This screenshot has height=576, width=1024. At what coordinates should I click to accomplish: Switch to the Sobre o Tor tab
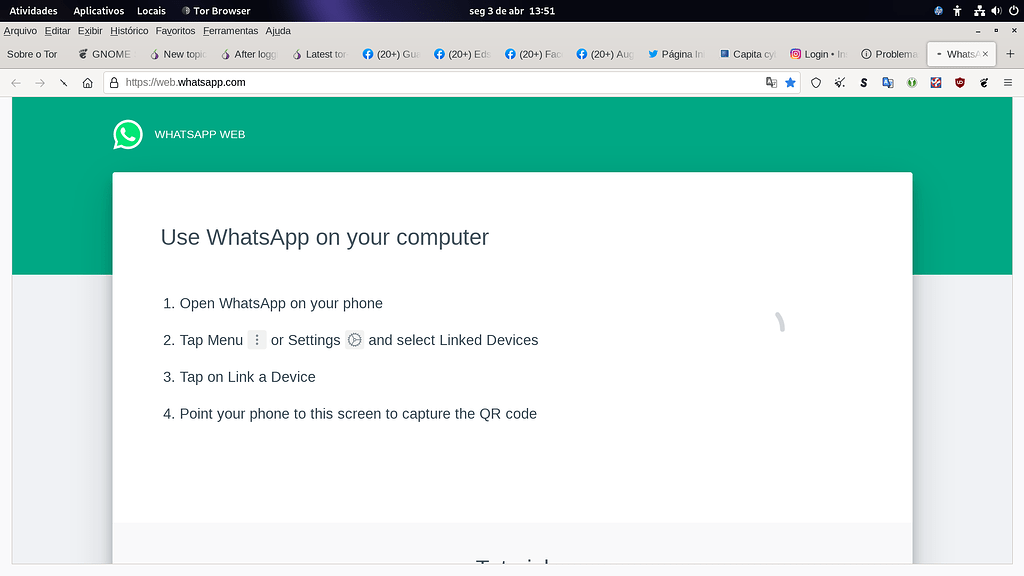(35, 54)
